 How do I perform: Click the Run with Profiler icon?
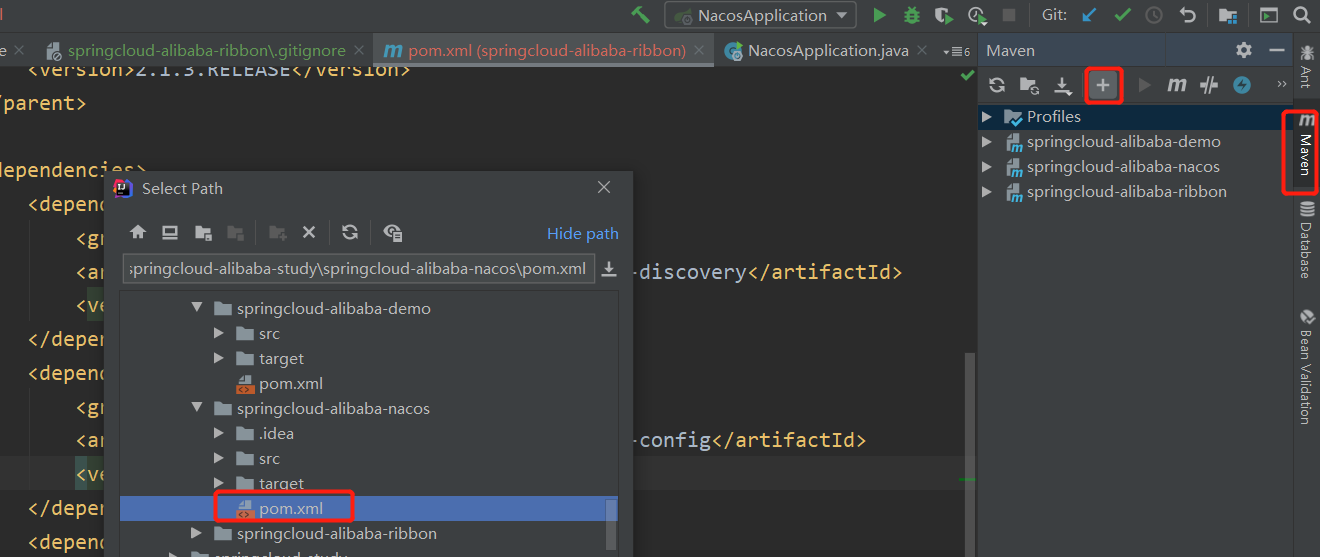coord(976,15)
